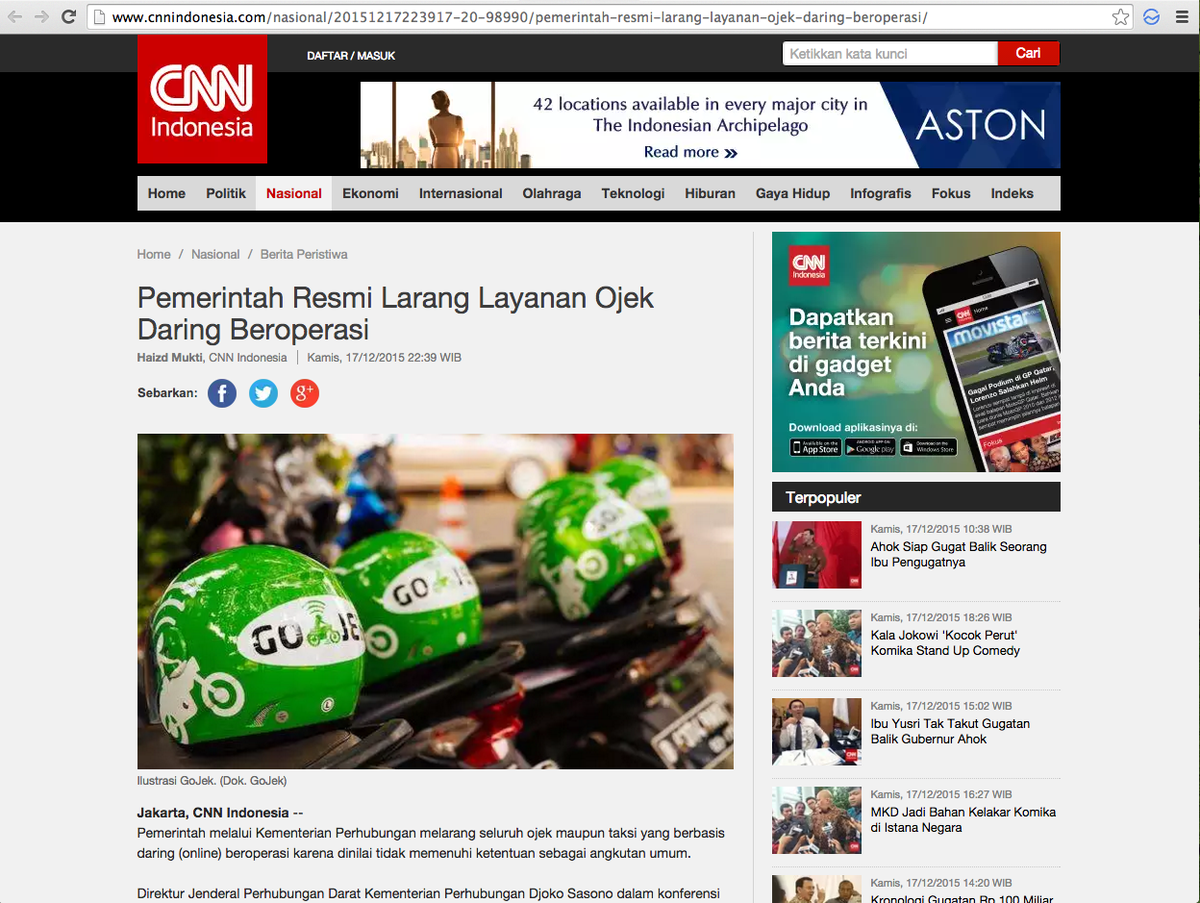Click the Nasional breadcrumb link
Screen dimensions: 1200x903
coord(215,255)
